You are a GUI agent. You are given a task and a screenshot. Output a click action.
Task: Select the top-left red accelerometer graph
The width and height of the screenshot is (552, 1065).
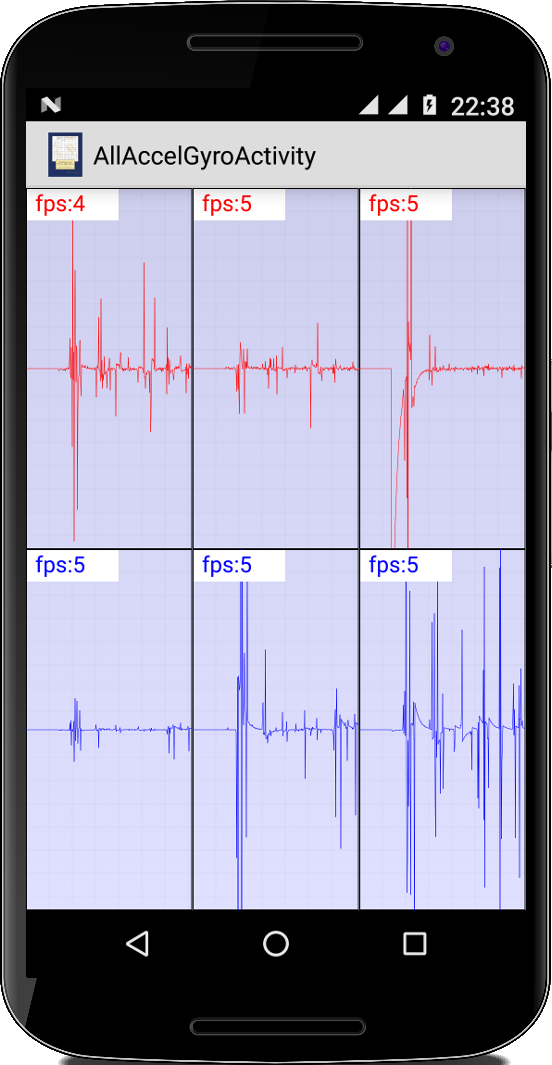(109, 368)
